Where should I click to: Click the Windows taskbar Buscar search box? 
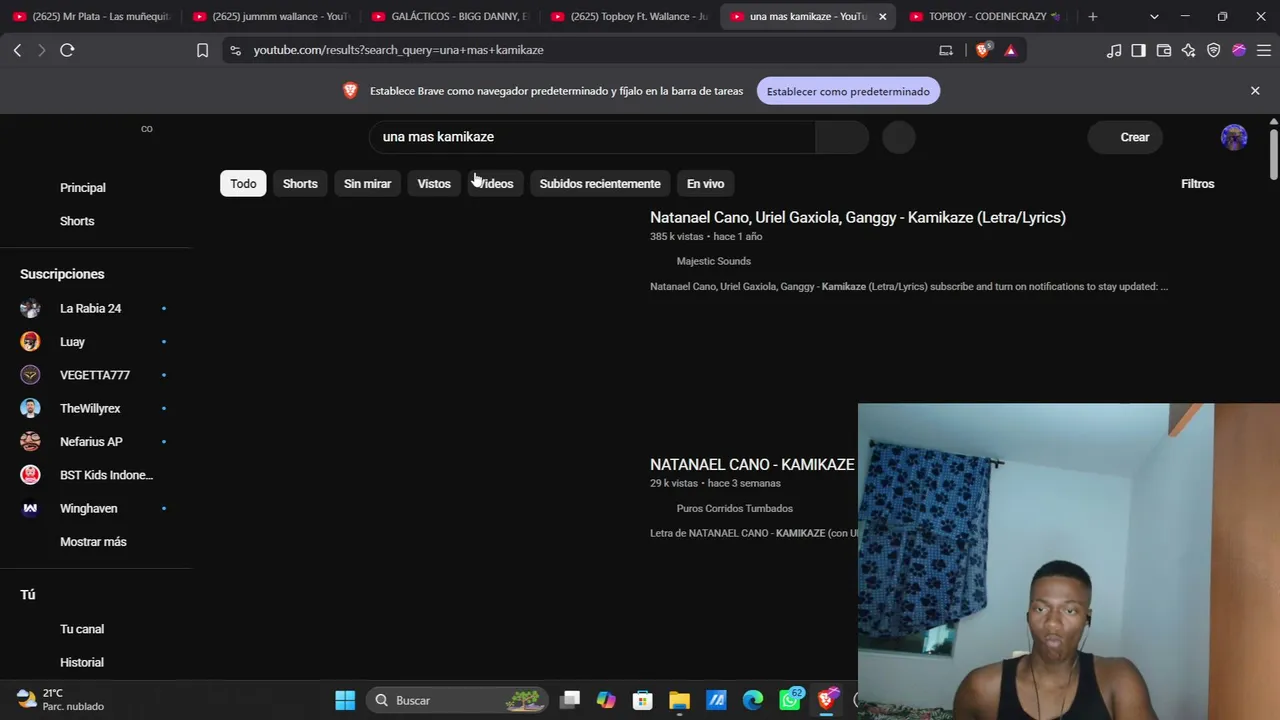pos(457,700)
